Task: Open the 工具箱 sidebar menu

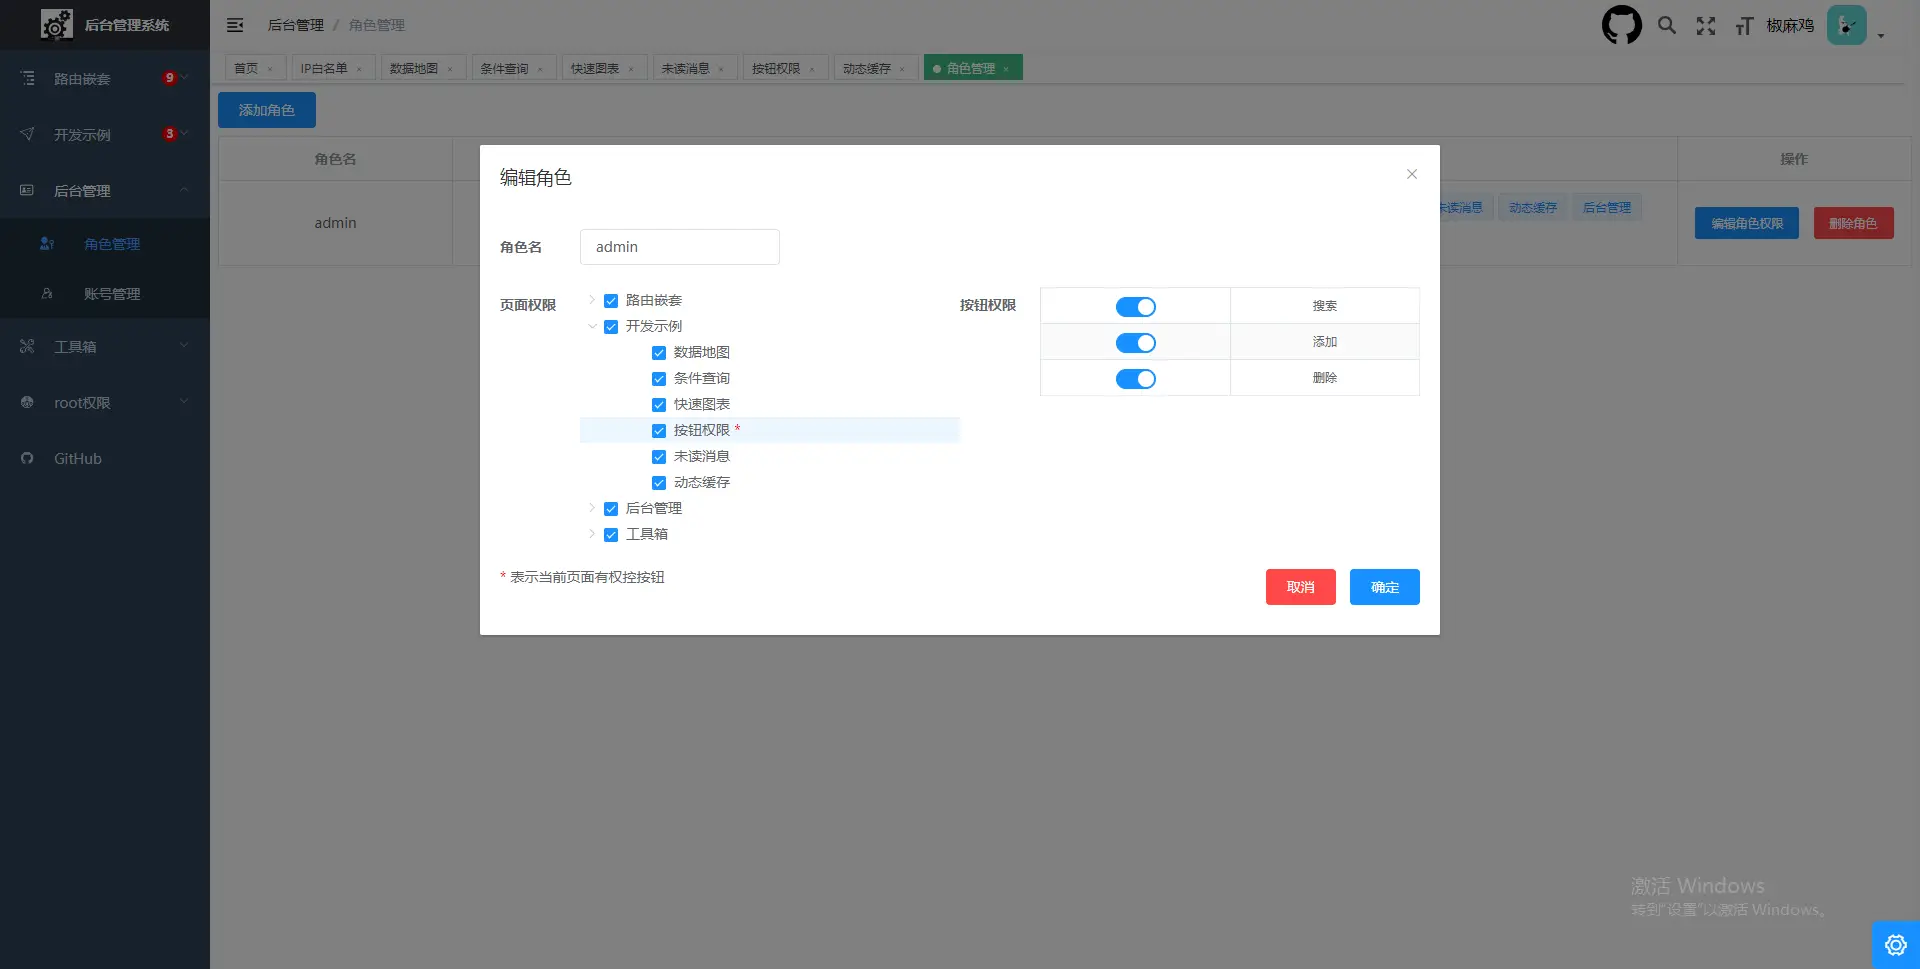Action: 104,347
